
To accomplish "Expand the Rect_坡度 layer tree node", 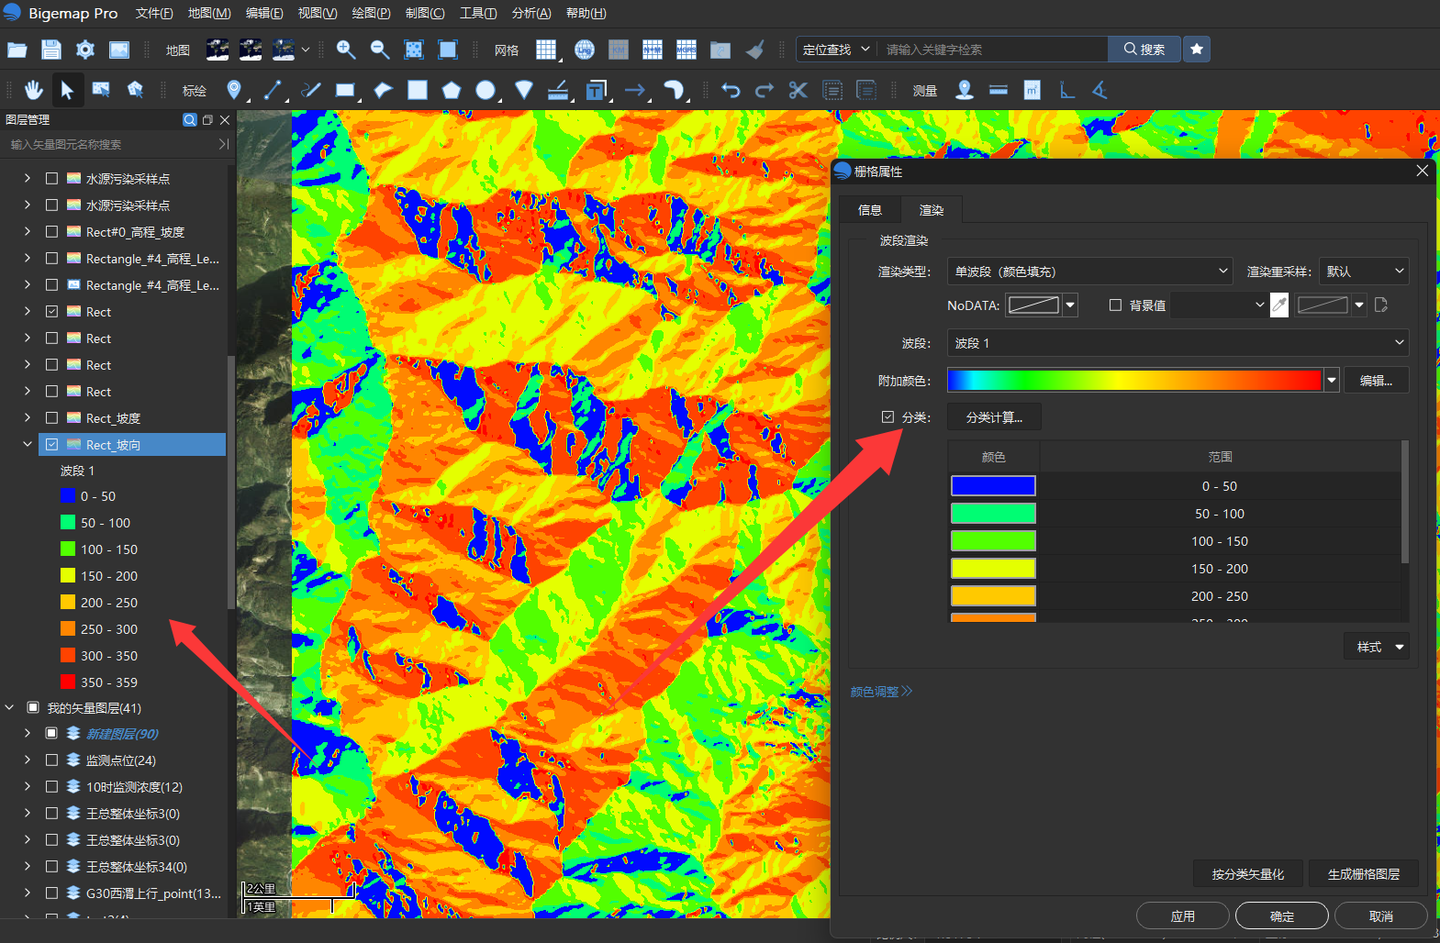I will click(27, 418).
